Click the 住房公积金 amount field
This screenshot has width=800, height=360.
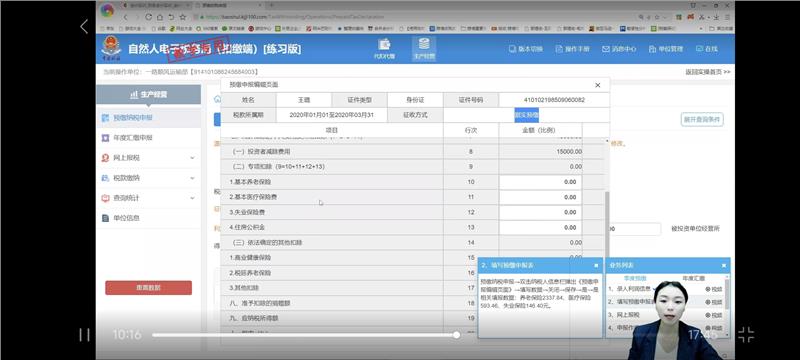point(540,227)
